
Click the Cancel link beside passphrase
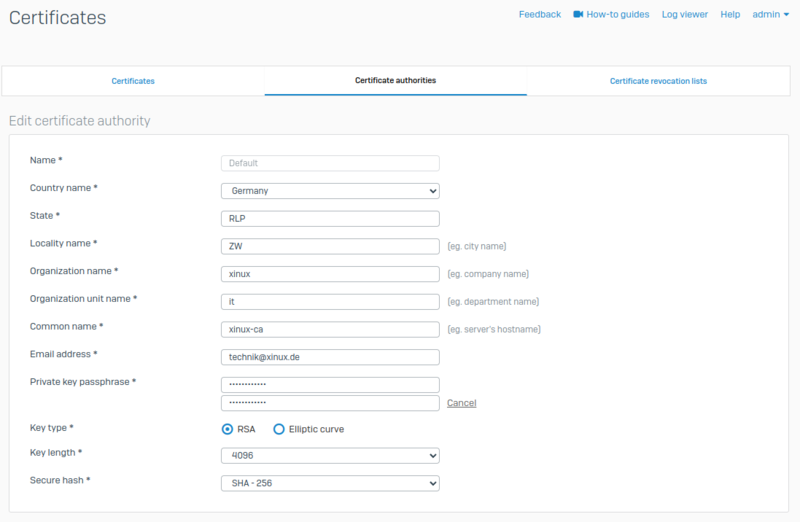click(461, 403)
